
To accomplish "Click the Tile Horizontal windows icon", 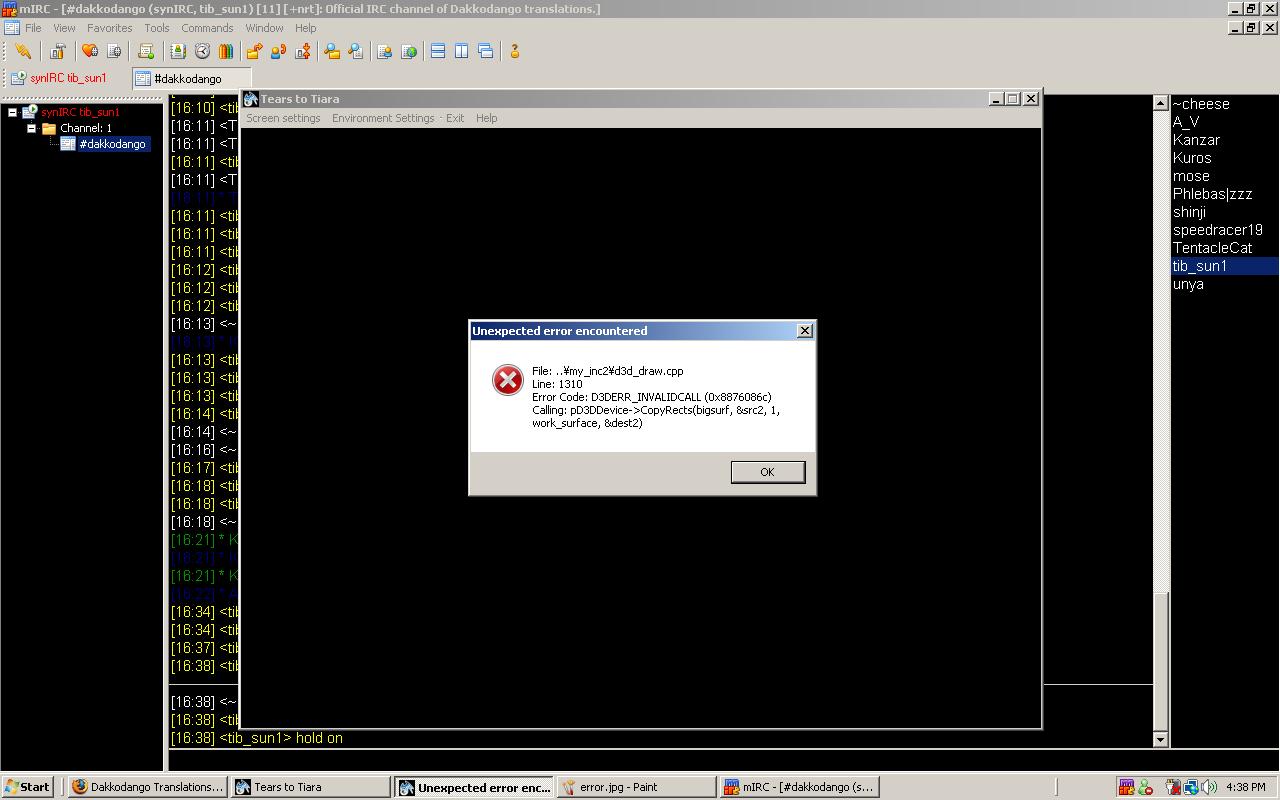I will [438, 51].
